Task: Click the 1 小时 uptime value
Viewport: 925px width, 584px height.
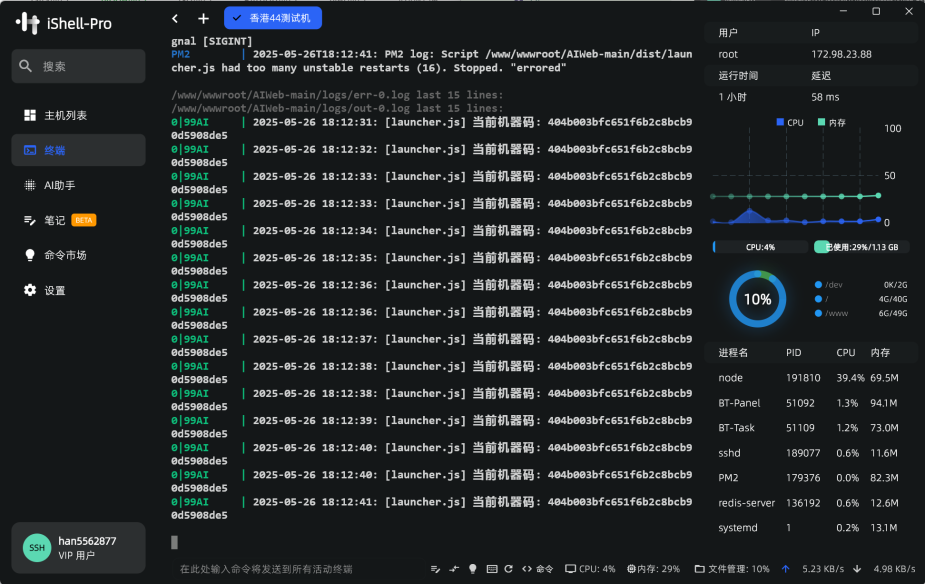Action: (x=732, y=97)
